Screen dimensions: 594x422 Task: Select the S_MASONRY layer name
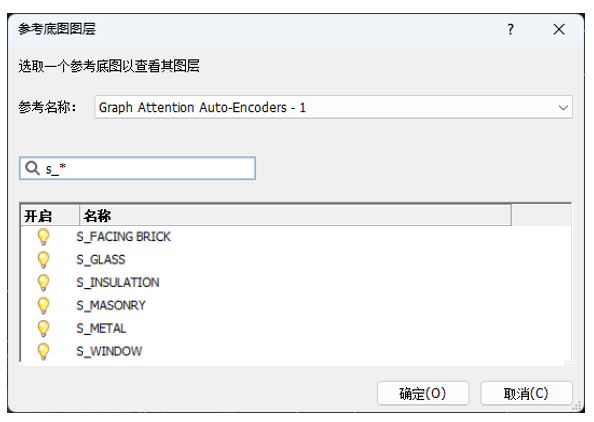click(111, 306)
